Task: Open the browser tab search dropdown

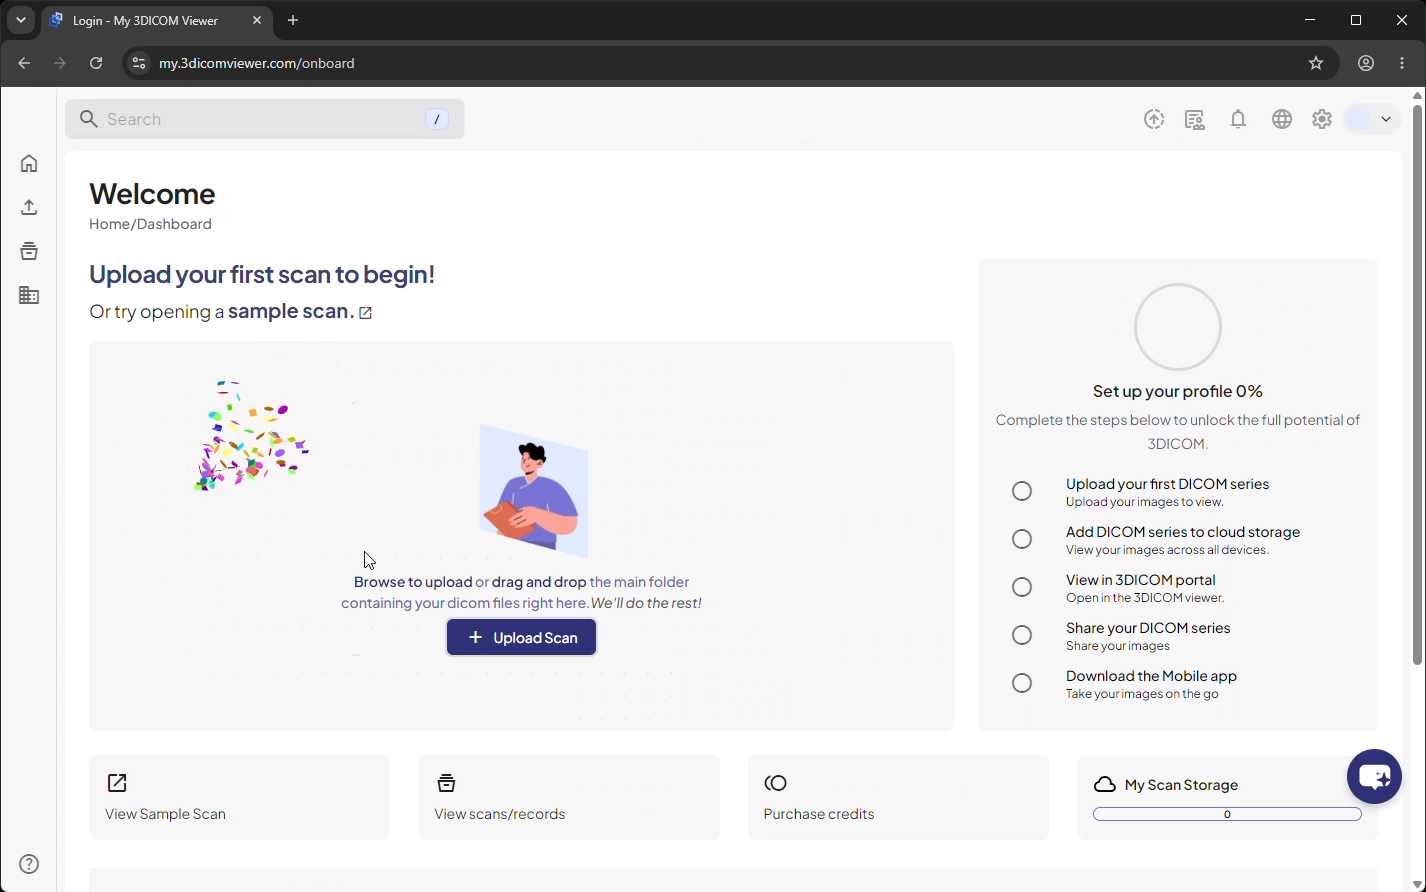Action: click(21, 20)
